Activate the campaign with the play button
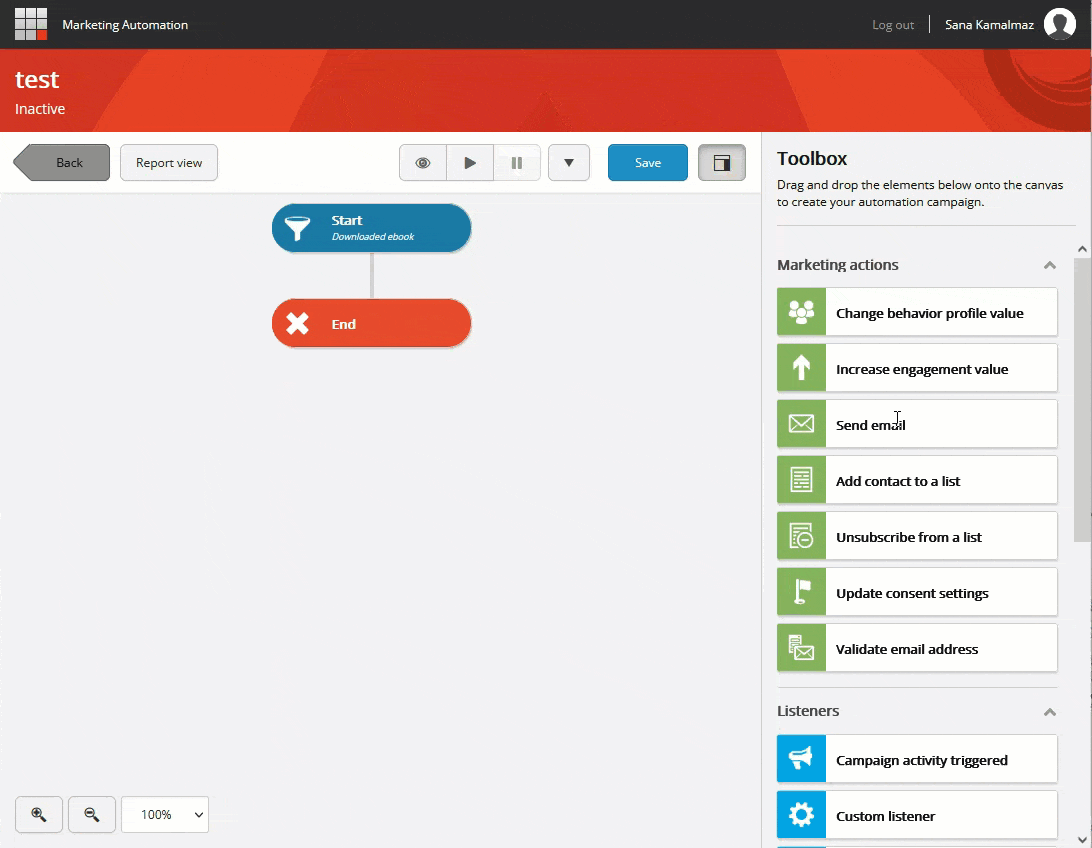This screenshot has width=1092, height=848. [x=470, y=163]
